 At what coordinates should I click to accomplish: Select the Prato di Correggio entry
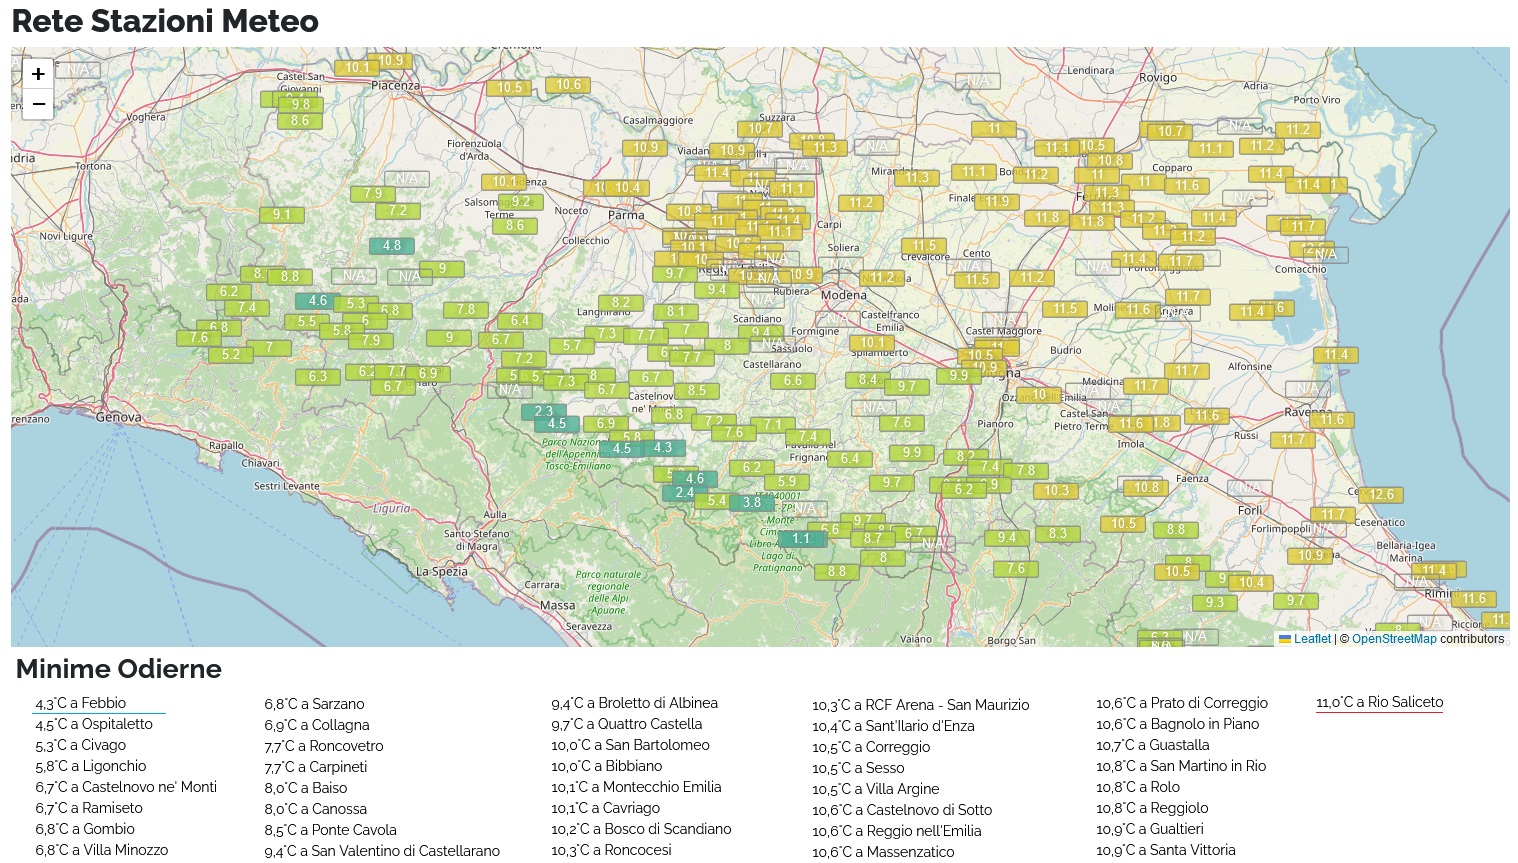click(1181, 703)
